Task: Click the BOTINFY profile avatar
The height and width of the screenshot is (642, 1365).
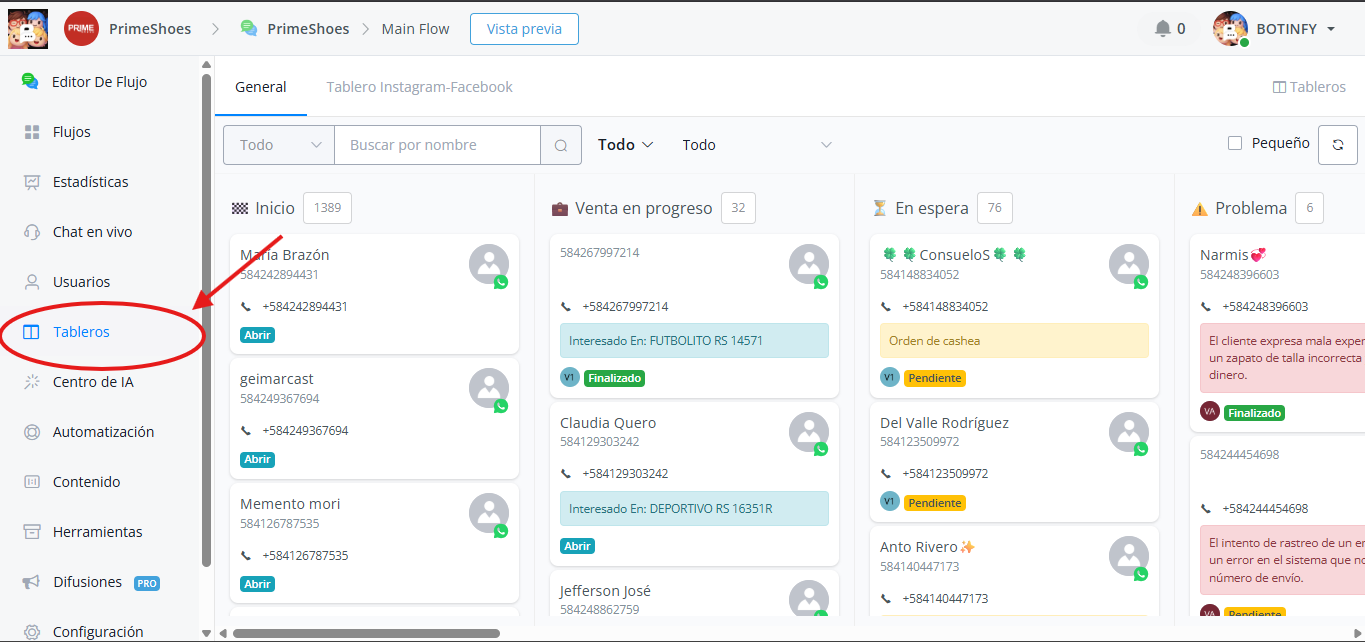Action: coord(1231,29)
